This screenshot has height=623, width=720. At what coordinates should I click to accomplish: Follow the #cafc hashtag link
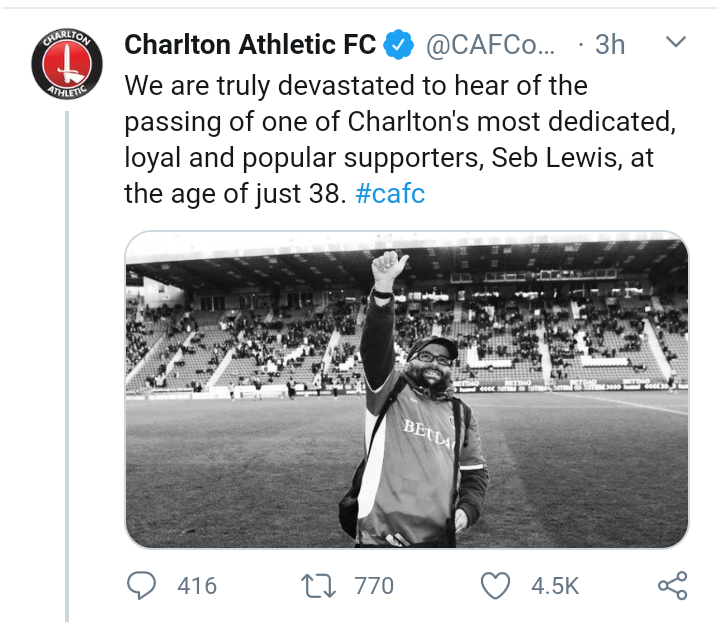(x=390, y=193)
